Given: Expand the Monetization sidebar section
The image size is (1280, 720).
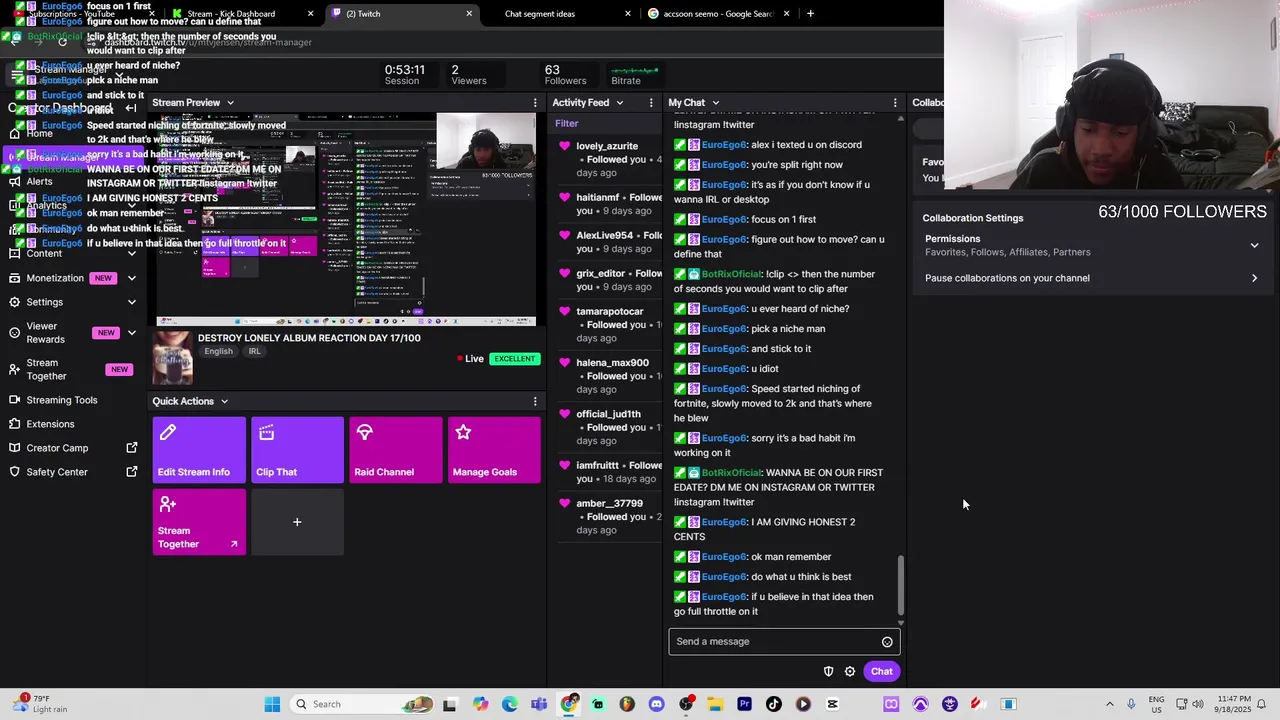Looking at the screenshot, I should (131, 278).
